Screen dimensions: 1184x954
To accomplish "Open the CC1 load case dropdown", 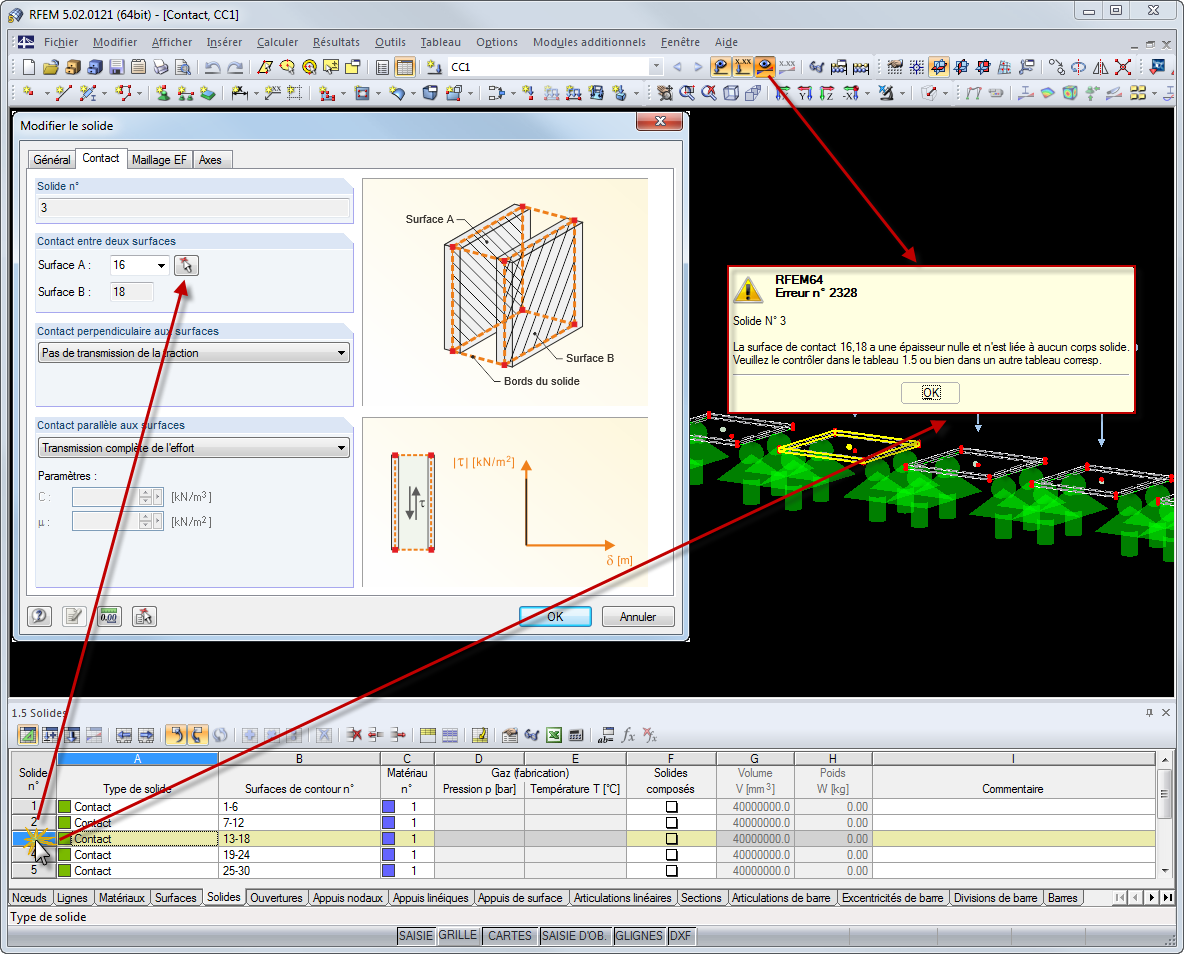I will tap(655, 67).
